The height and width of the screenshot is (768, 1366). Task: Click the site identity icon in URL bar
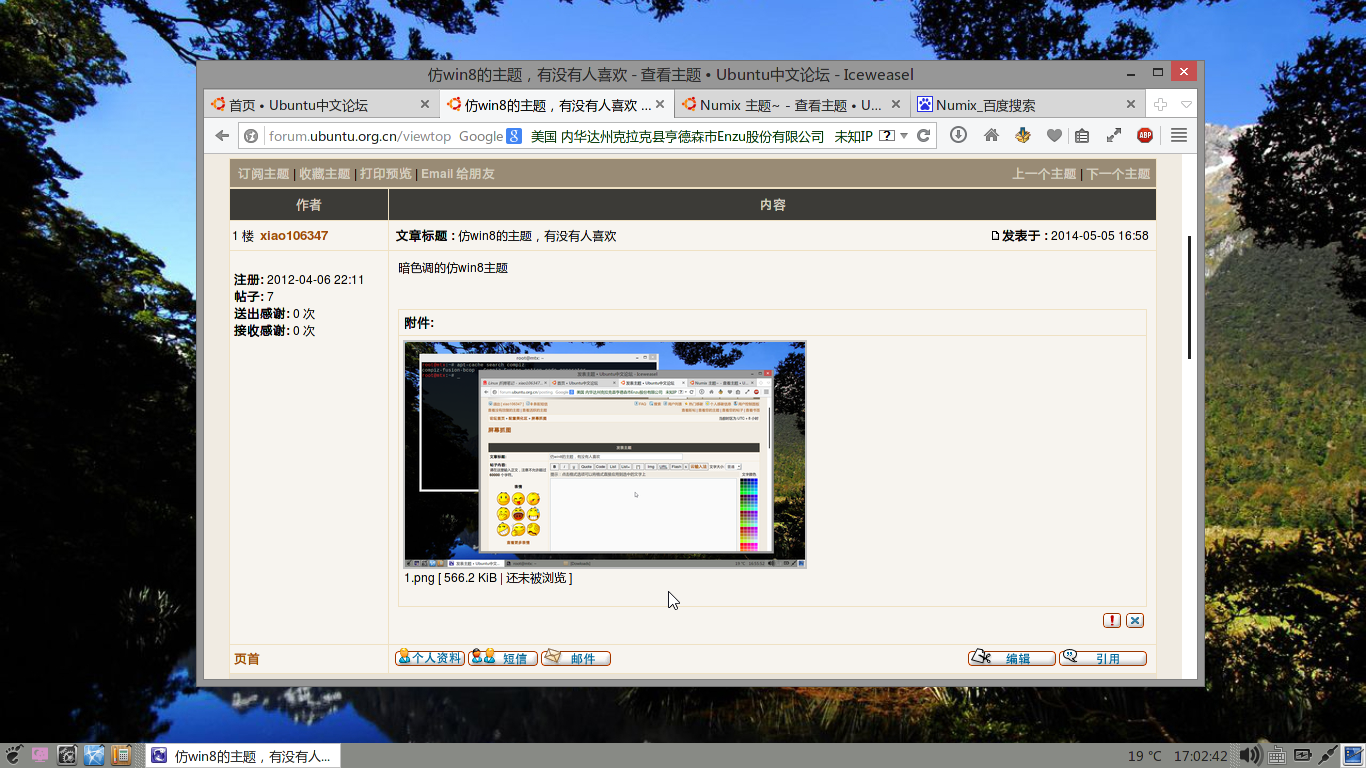[x=252, y=136]
